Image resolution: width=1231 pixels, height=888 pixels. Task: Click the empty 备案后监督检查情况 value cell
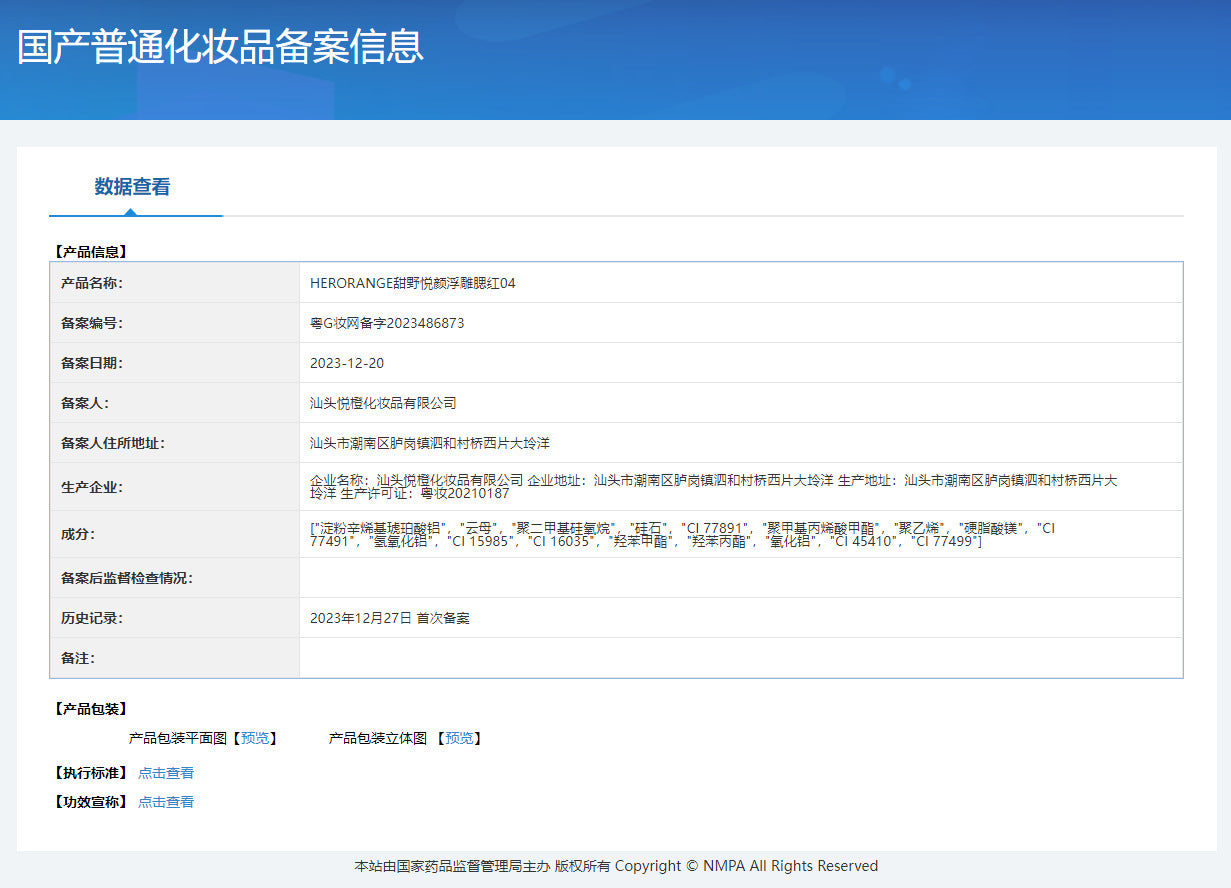[740, 578]
